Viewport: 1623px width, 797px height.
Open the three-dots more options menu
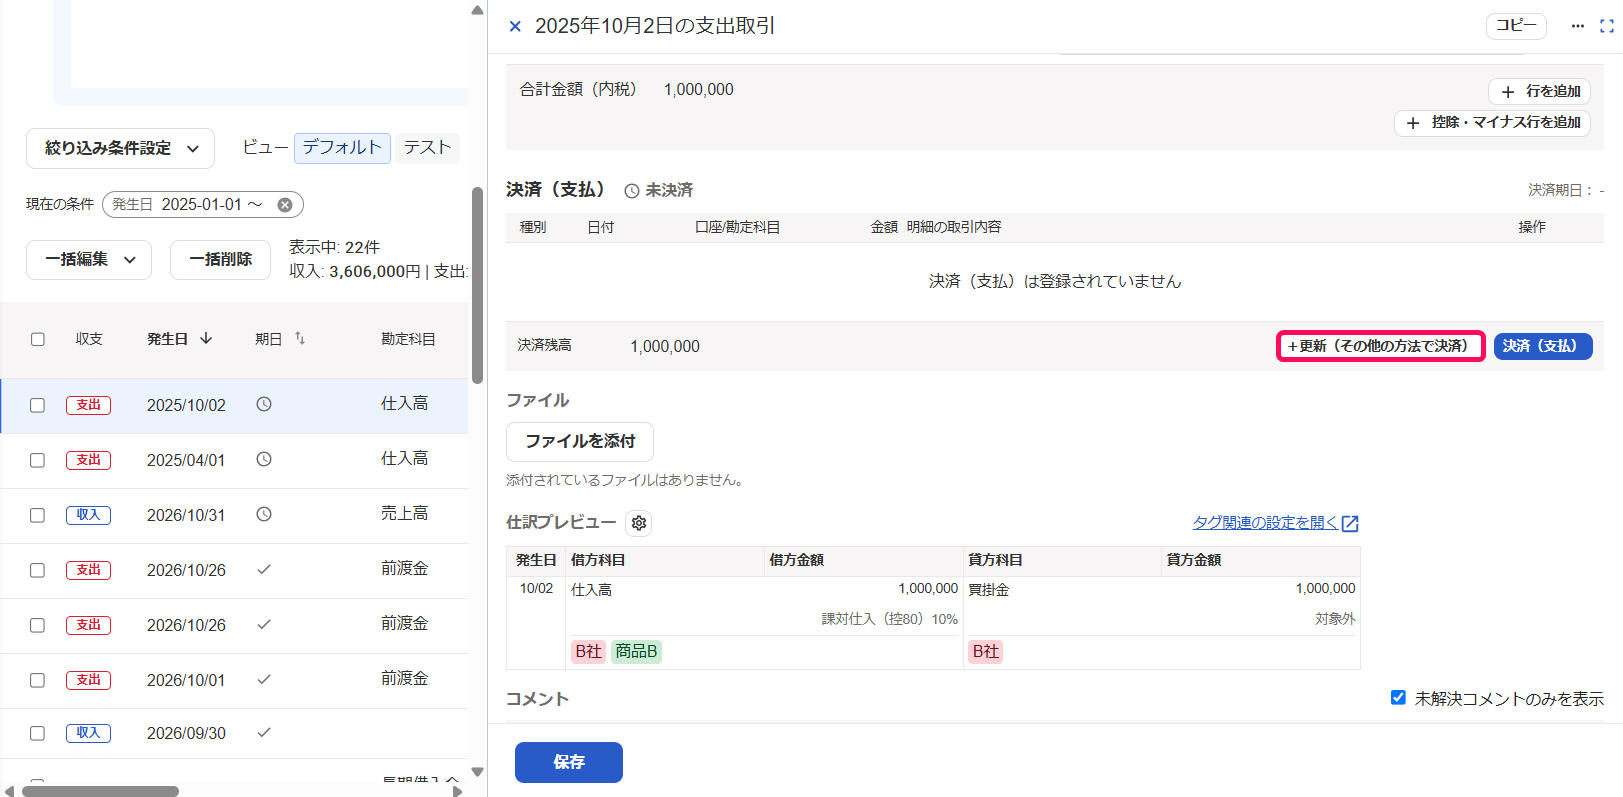1577,26
